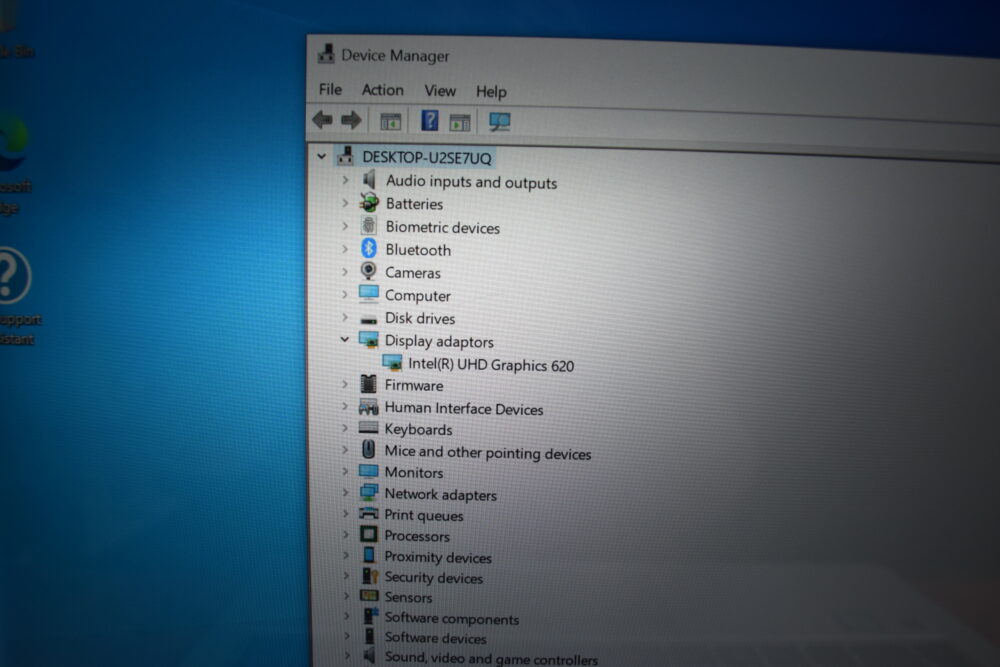Expand the Computer category

point(345,294)
